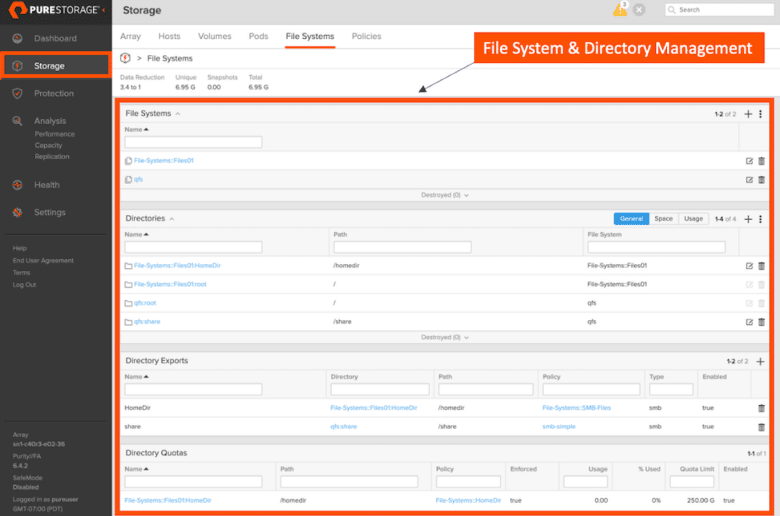Delete the qfs file system
This screenshot has height=516, width=780.
[x=761, y=180]
